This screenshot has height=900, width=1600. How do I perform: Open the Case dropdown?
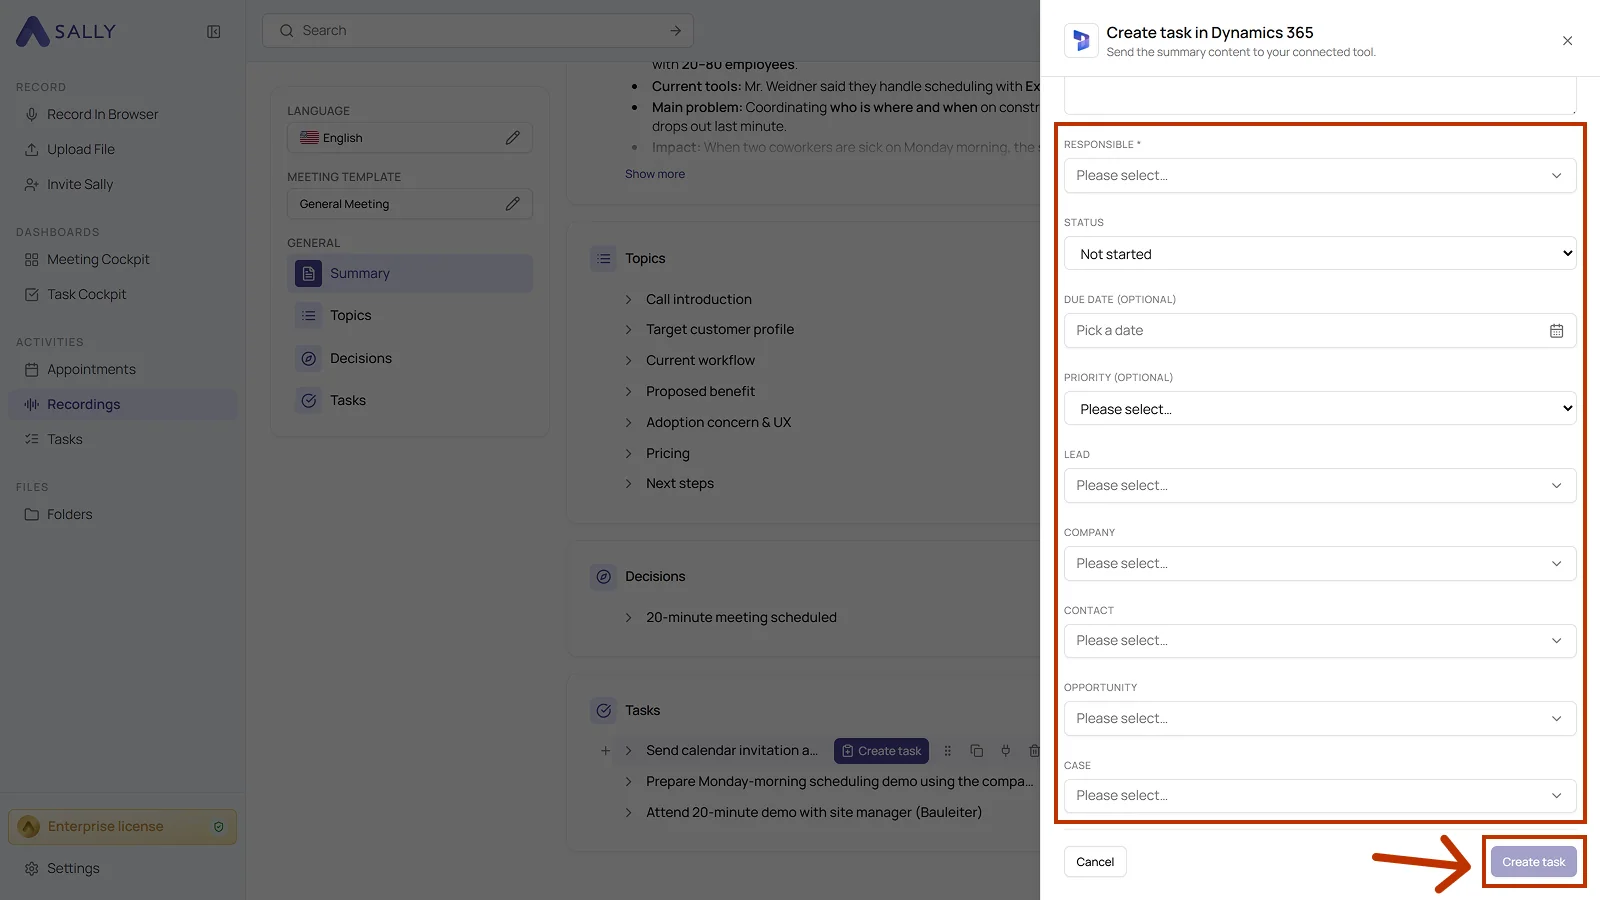click(1320, 796)
